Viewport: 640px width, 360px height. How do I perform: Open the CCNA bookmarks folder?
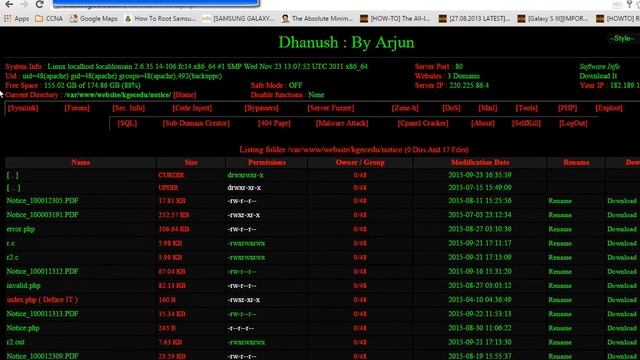pyautogui.click(x=49, y=18)
